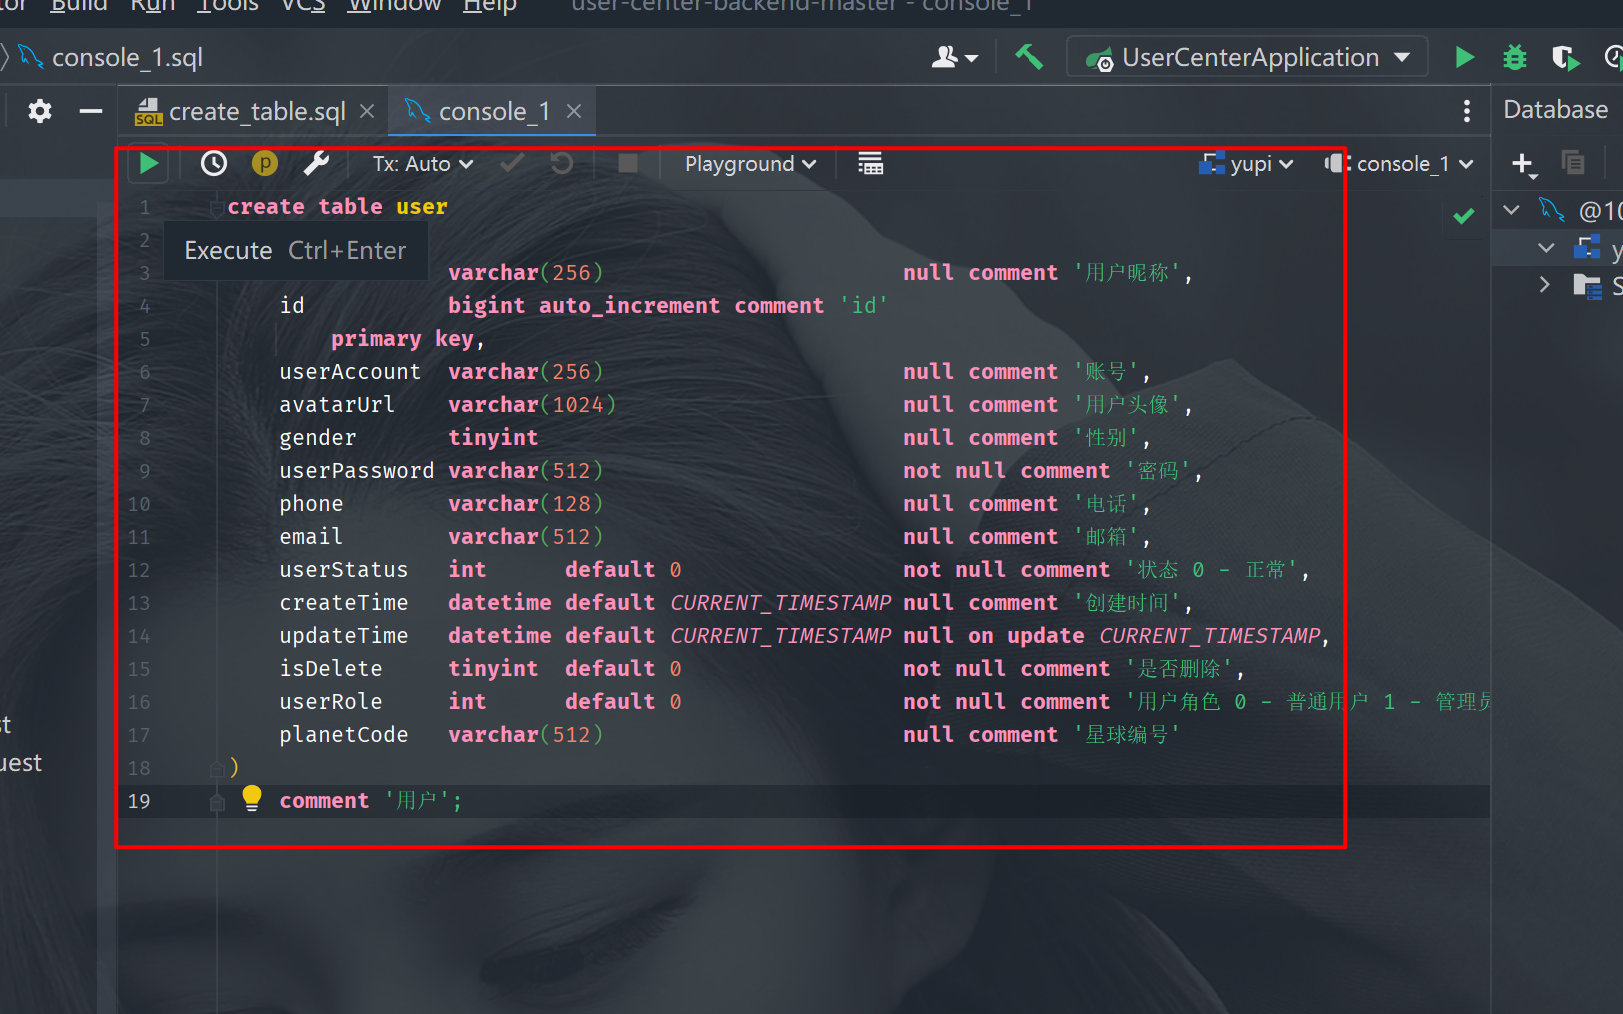1623x1014 pixels.
Task: Click the green bug Debug icon
Action: click(x=1515, y=58)
